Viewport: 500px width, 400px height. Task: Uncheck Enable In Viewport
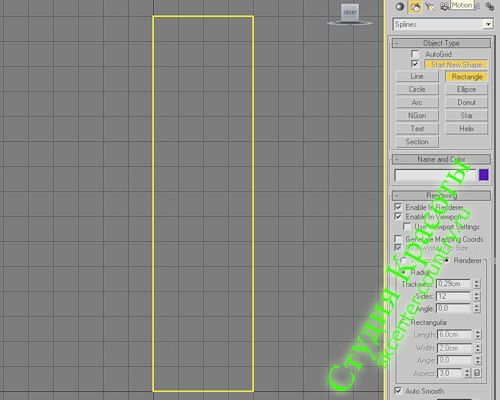398,216
